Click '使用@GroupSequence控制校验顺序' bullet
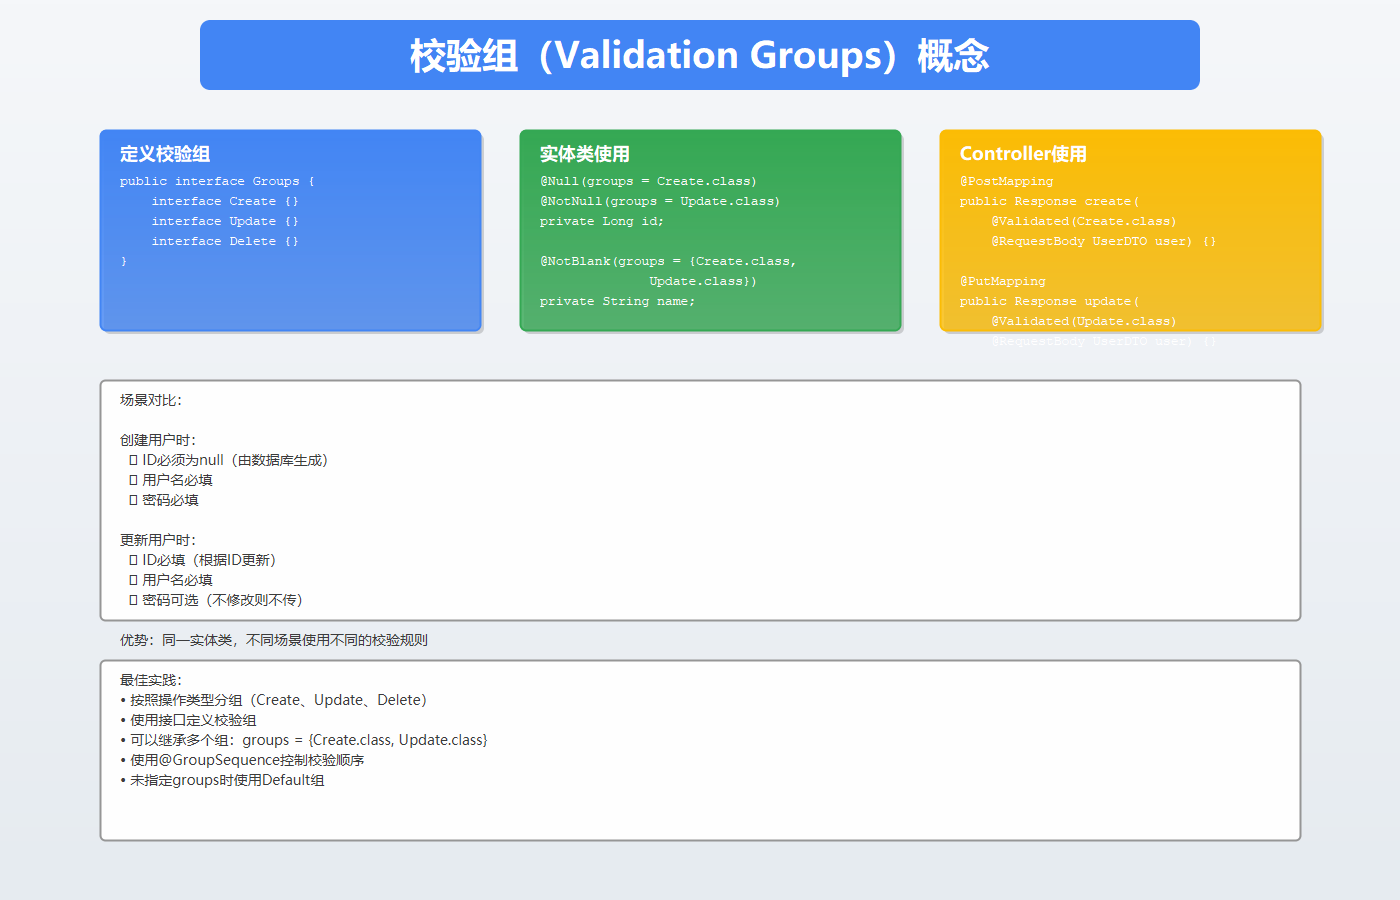The image size is (1400, 900). pyautogui.click(x=242, y=760)
